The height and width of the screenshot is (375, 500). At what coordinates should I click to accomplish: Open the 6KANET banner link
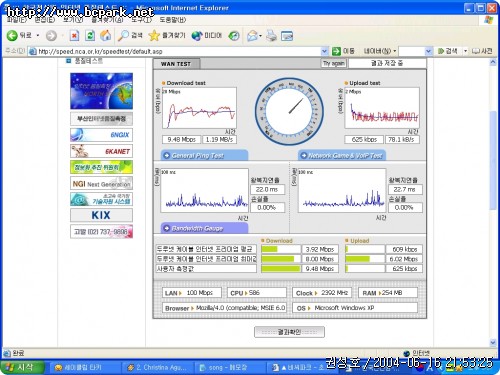pos(101,151)
